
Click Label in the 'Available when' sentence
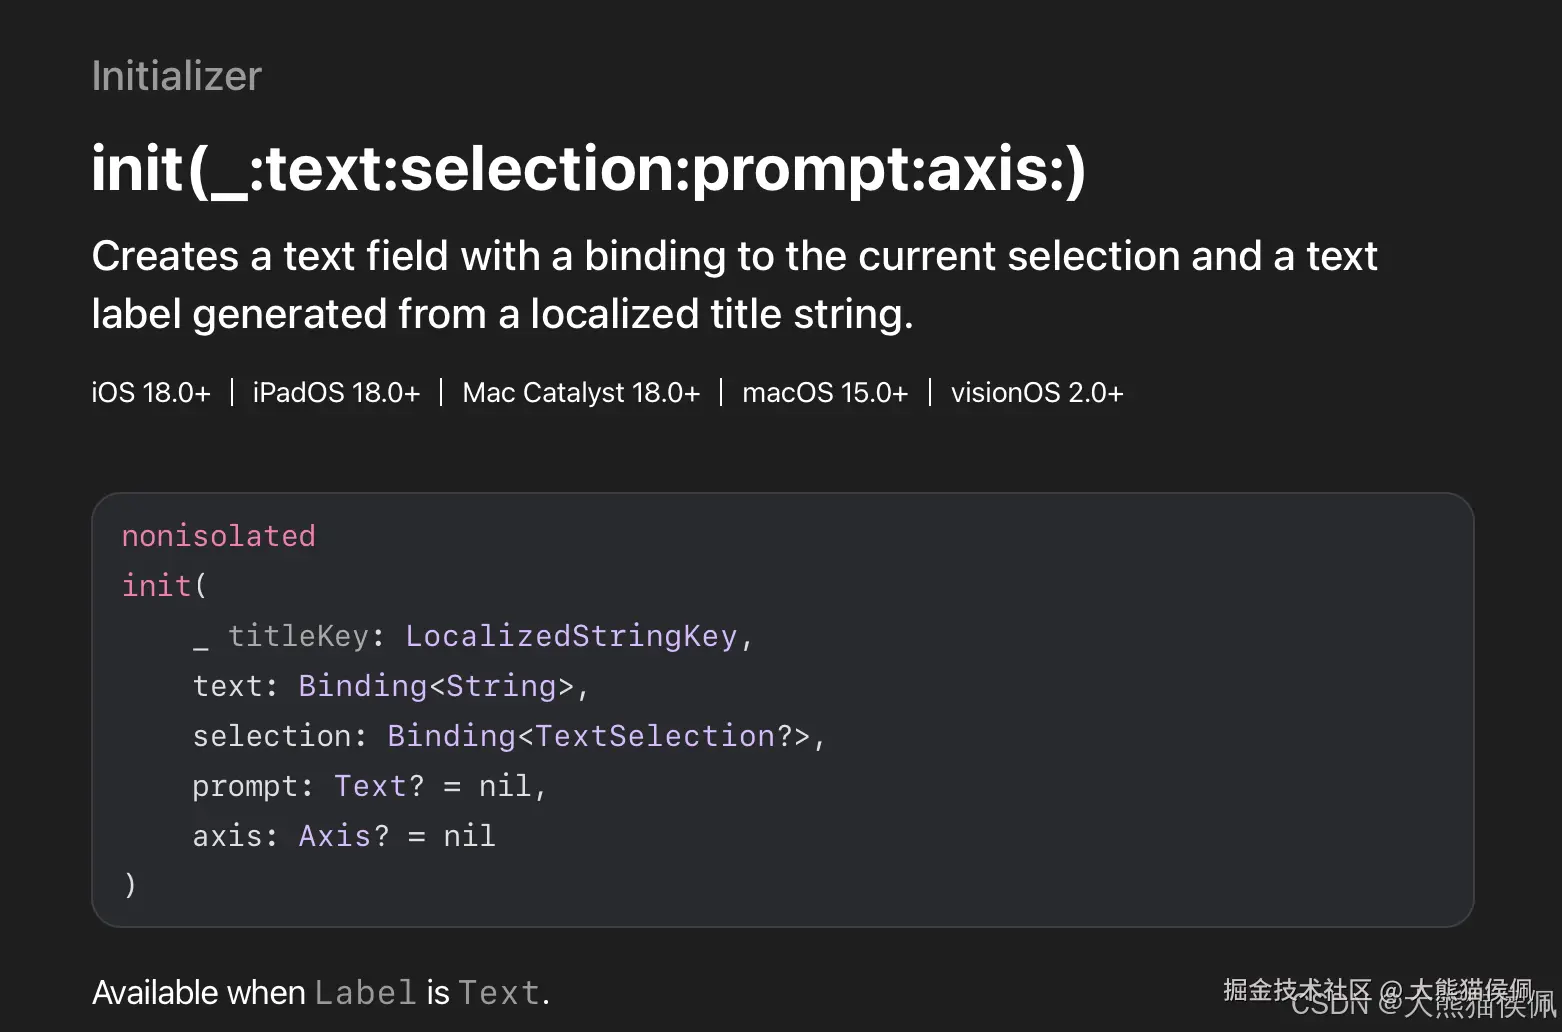click(x=365, y=993)
